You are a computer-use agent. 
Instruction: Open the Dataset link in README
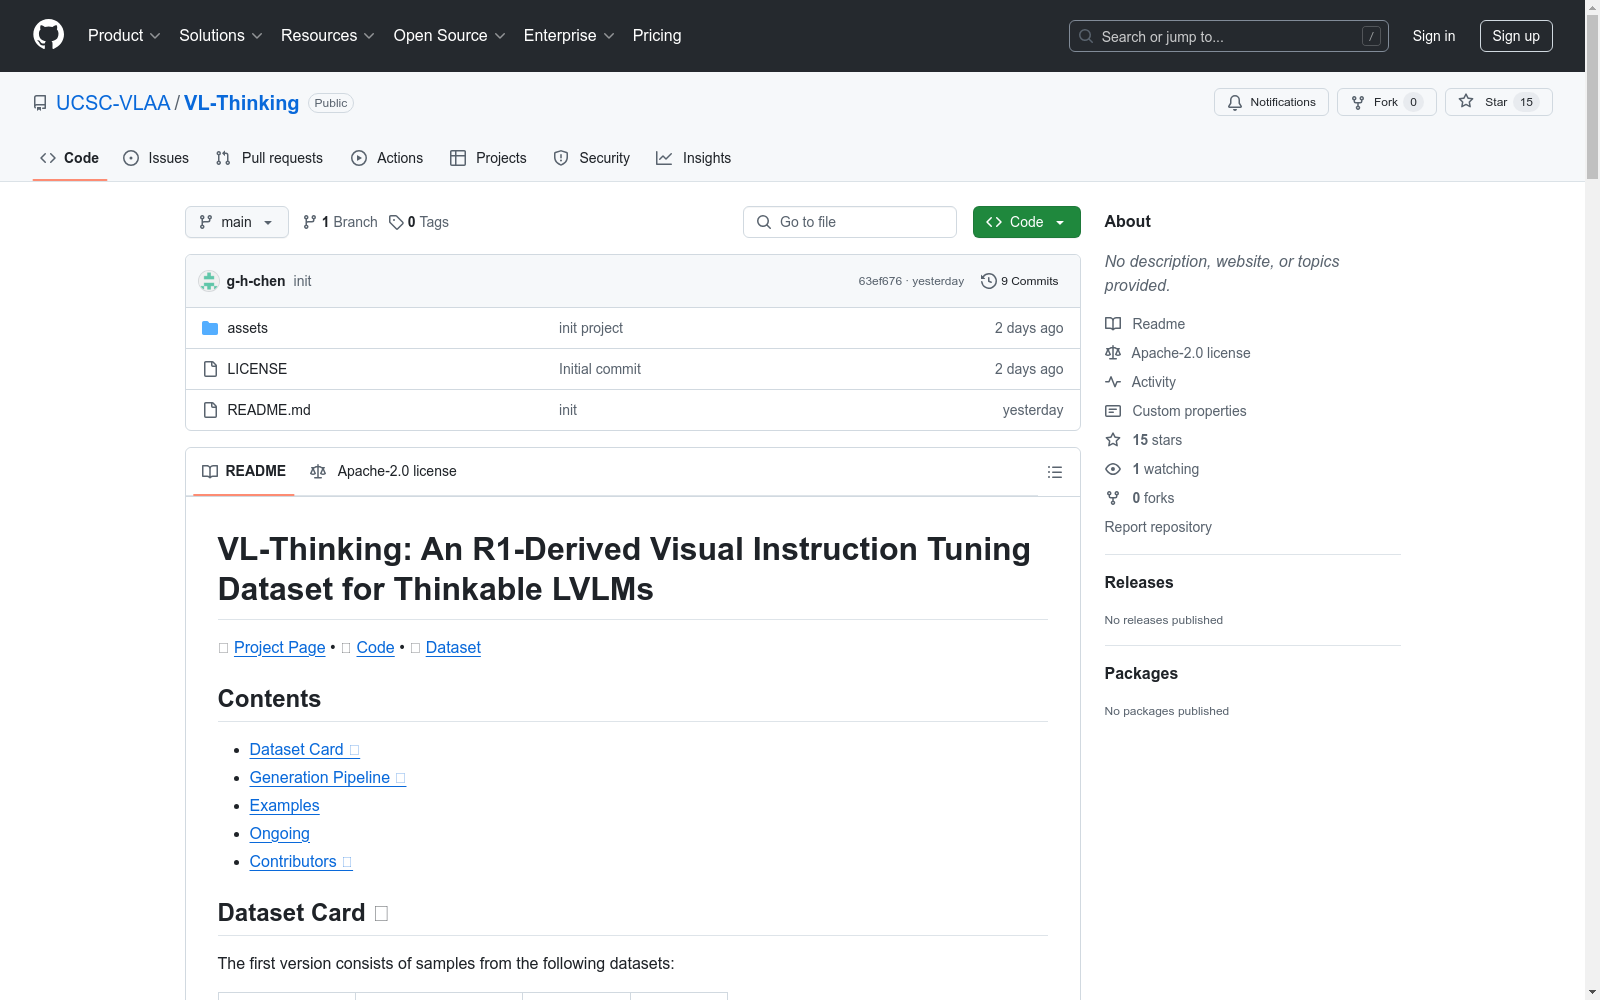(x=453, y=647)
